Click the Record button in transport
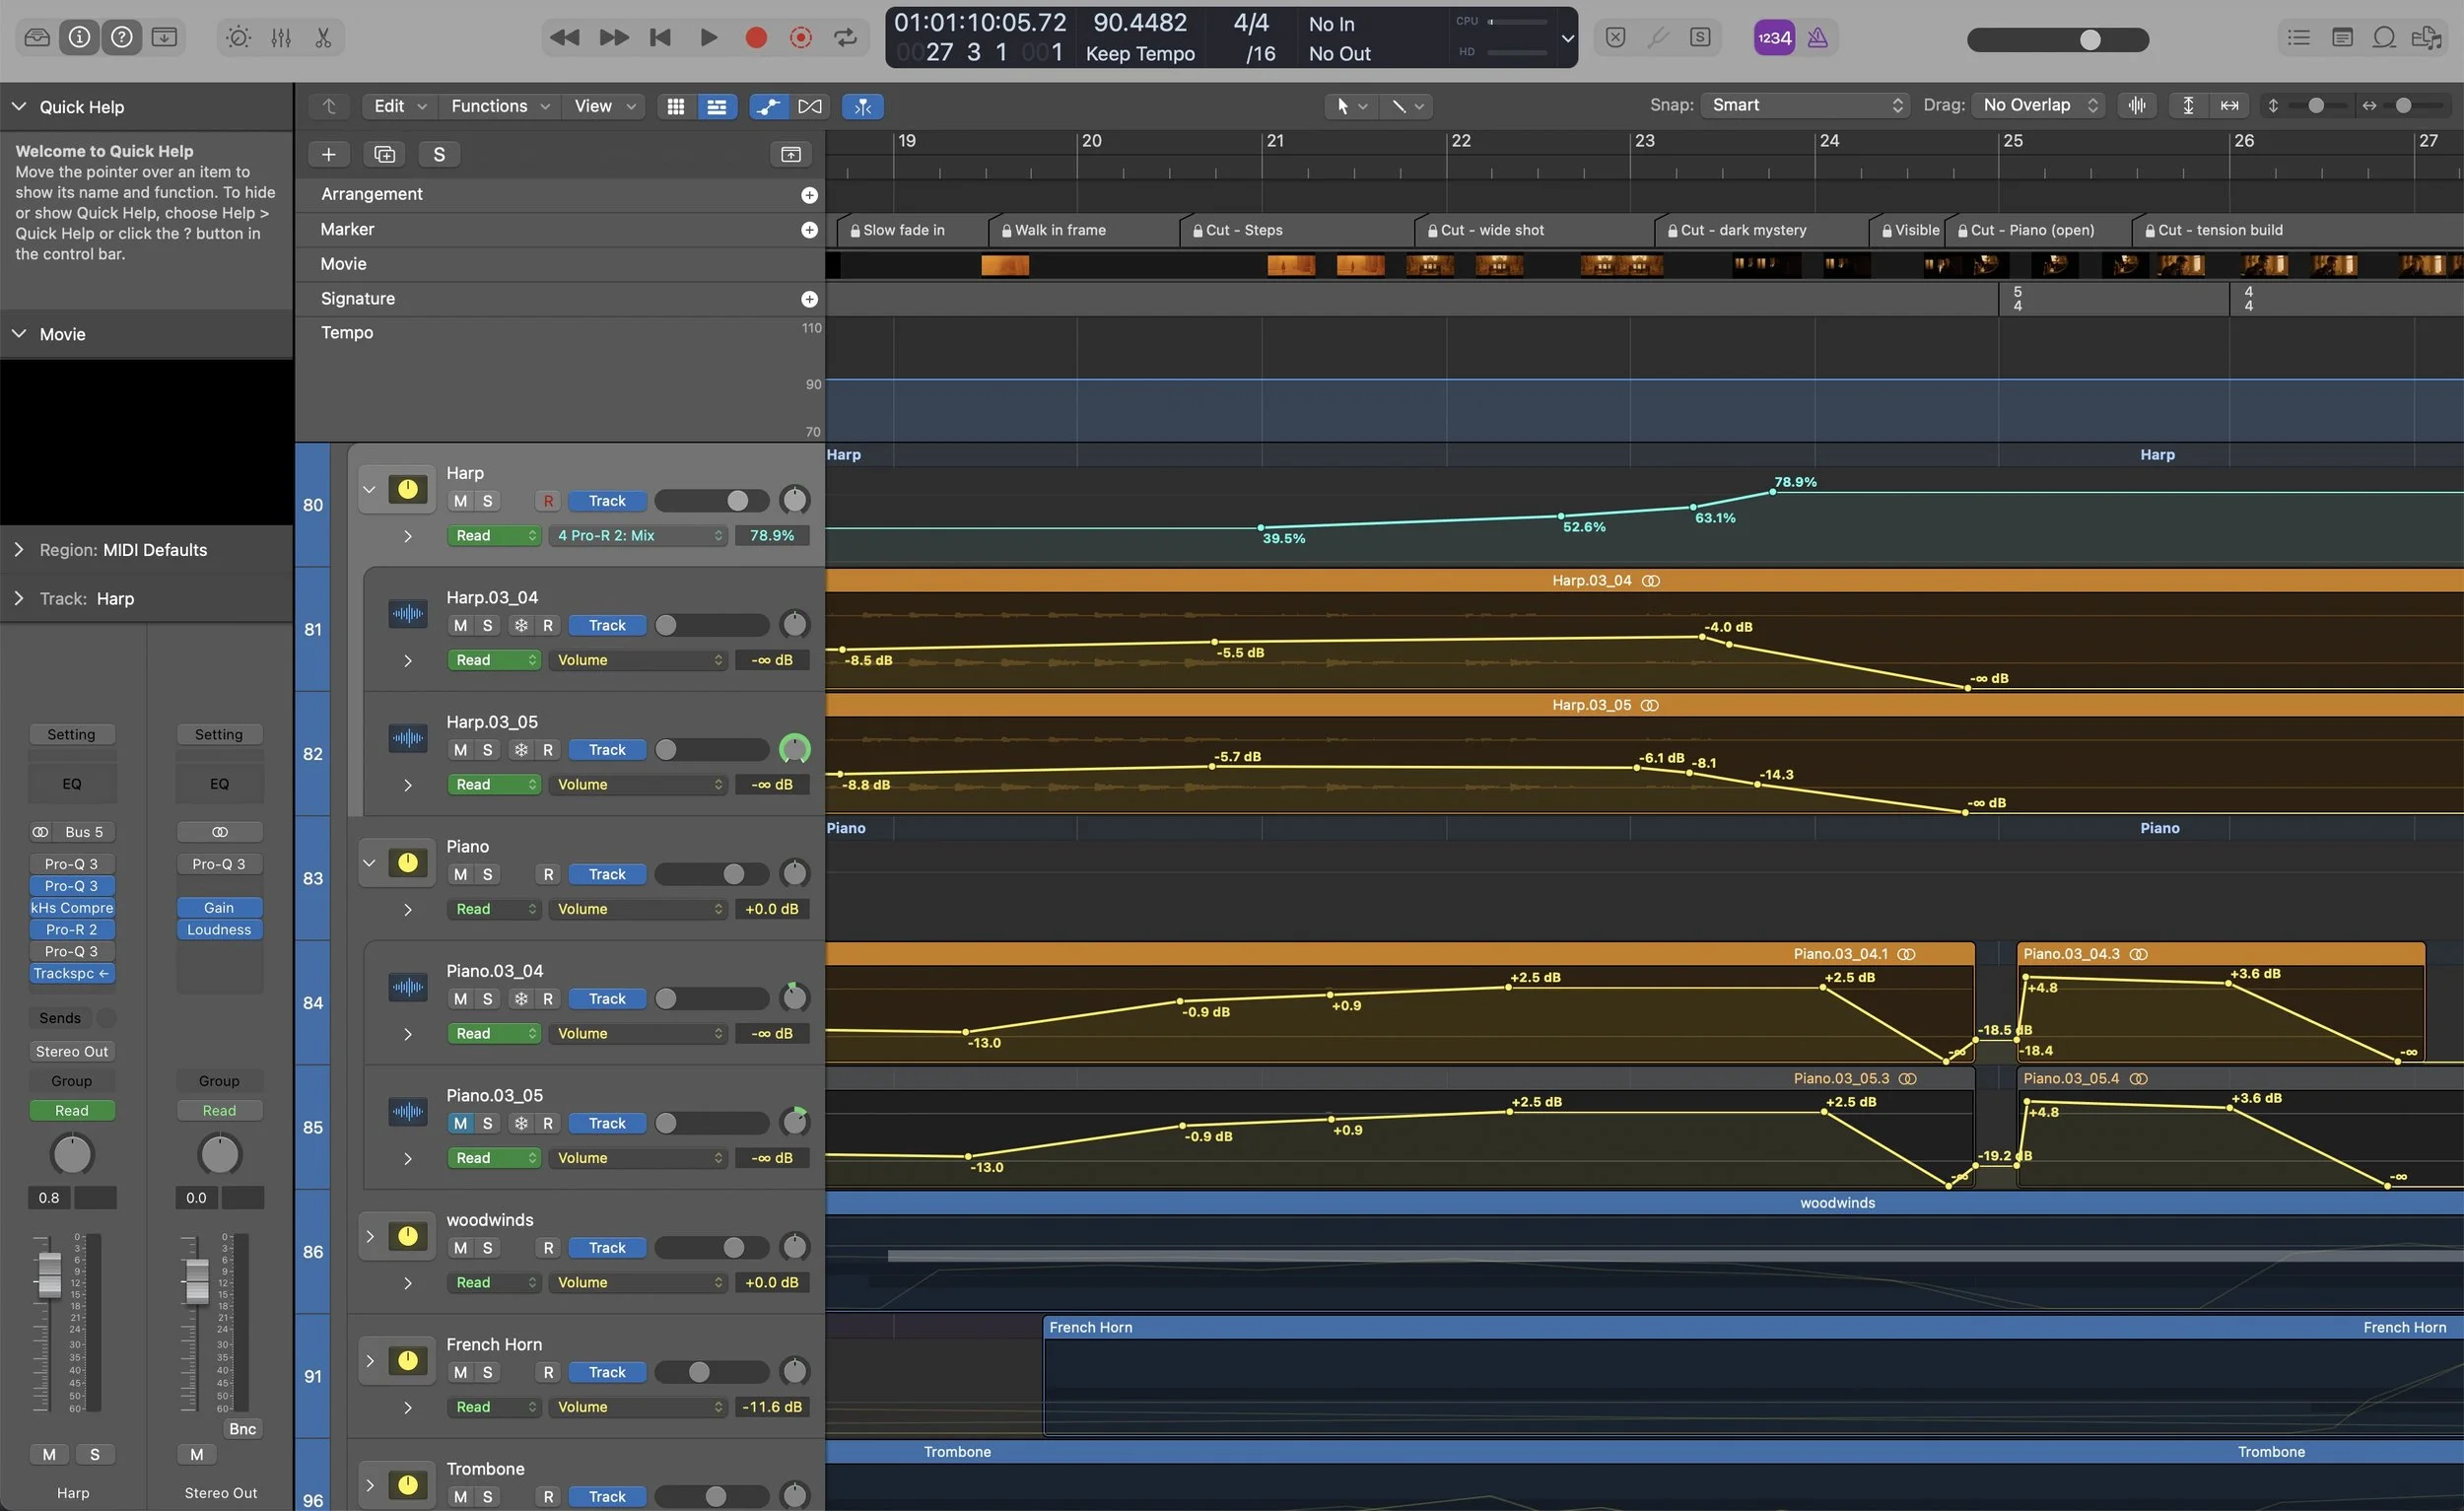The height and width of the screenshot is (1511, 2464). click(x=756, y=37)
